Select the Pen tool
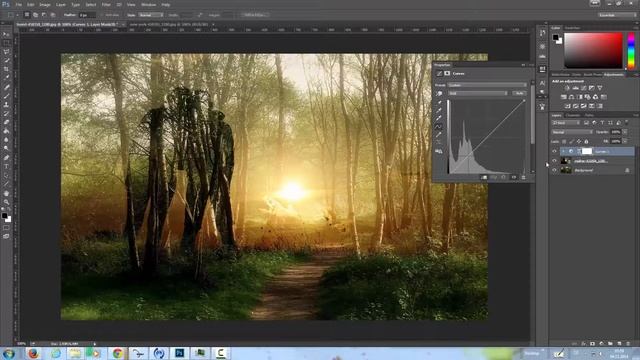The image size is (640, 360). (x=6, y=158)
